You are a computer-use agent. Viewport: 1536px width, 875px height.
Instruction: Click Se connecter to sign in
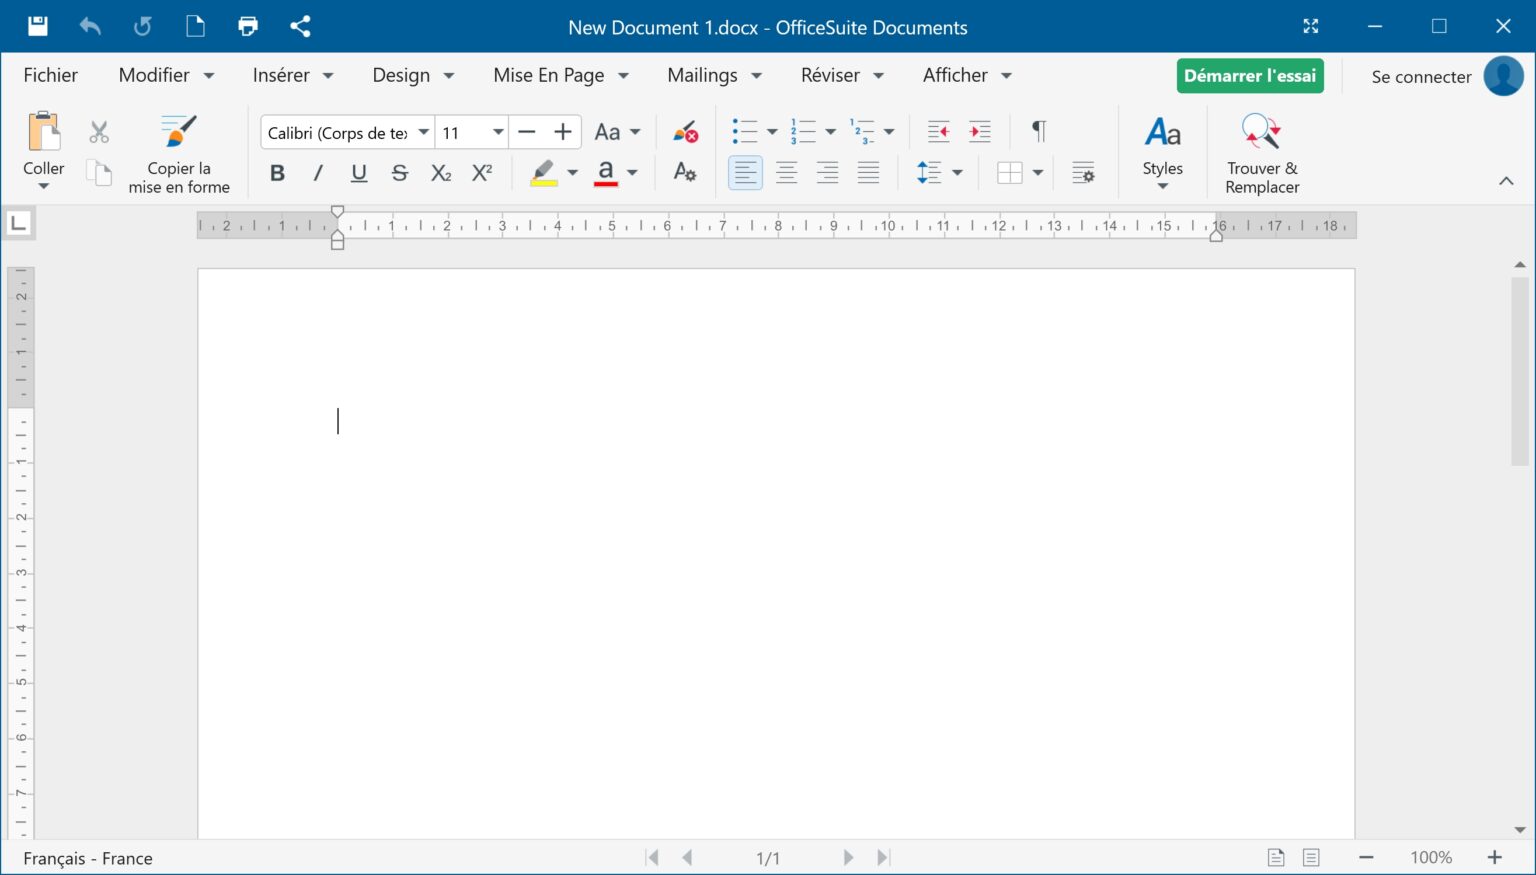[x=1421, y=77]
